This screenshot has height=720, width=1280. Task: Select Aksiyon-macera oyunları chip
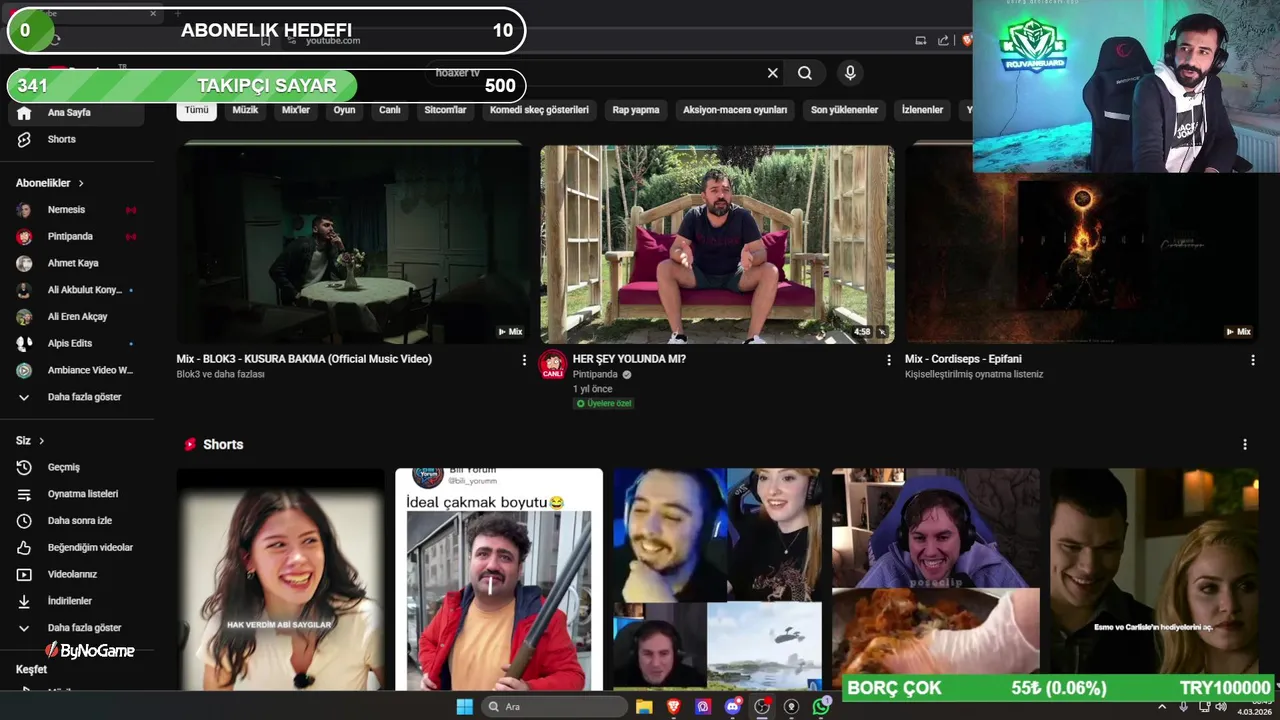(x=735, y=110)
